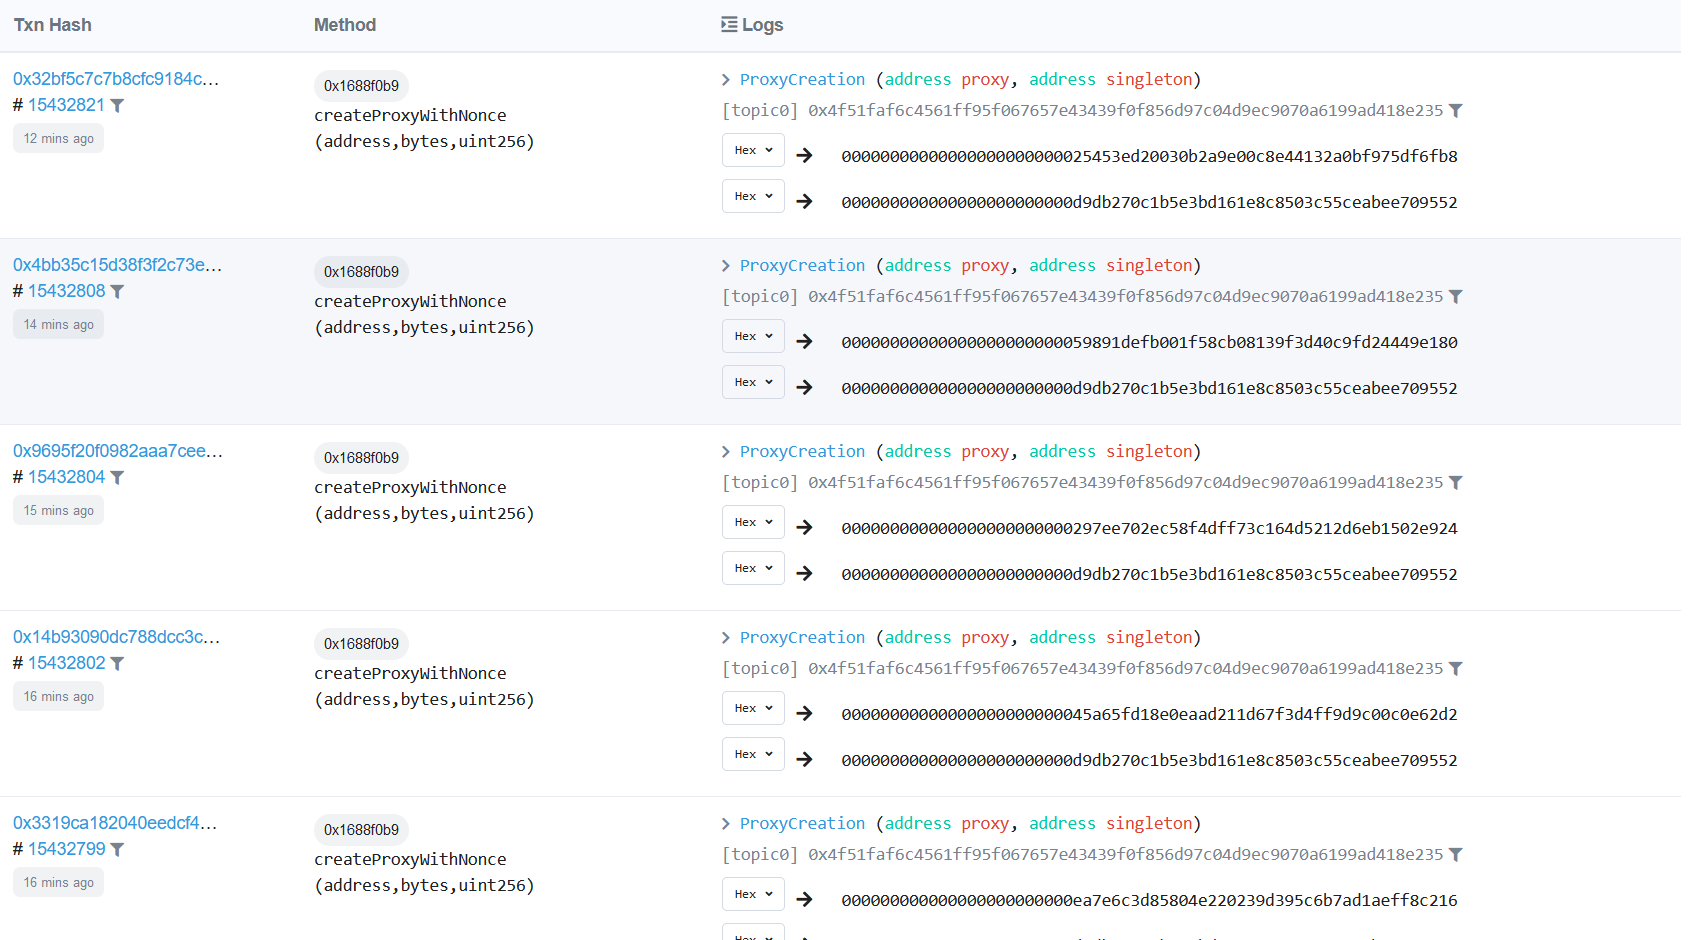Open block number 15432802 link

66,663
